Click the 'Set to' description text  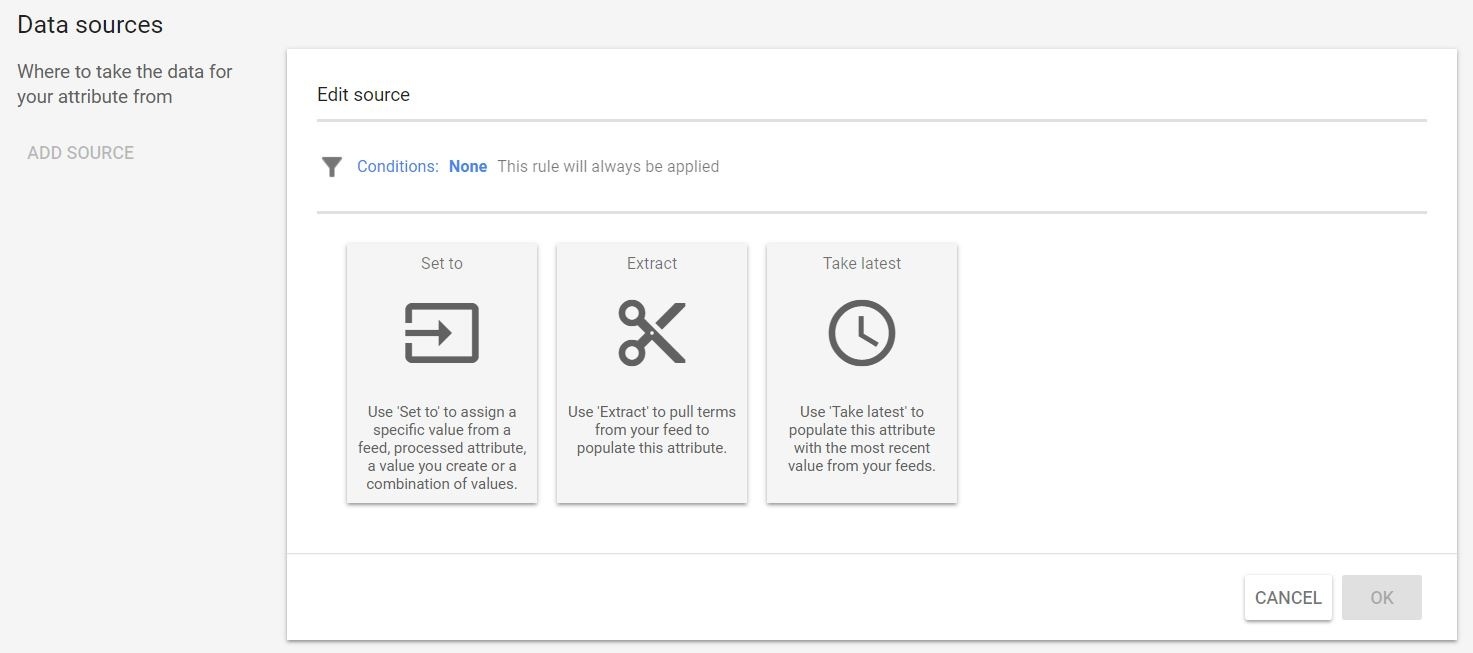coord(441,448)
